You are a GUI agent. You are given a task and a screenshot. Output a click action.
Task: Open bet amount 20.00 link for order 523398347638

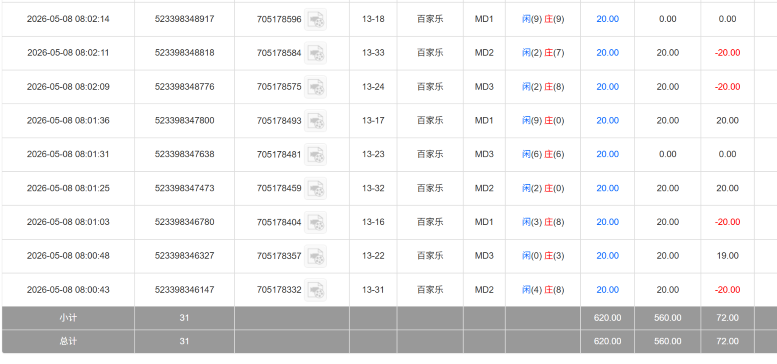point(607,154)
